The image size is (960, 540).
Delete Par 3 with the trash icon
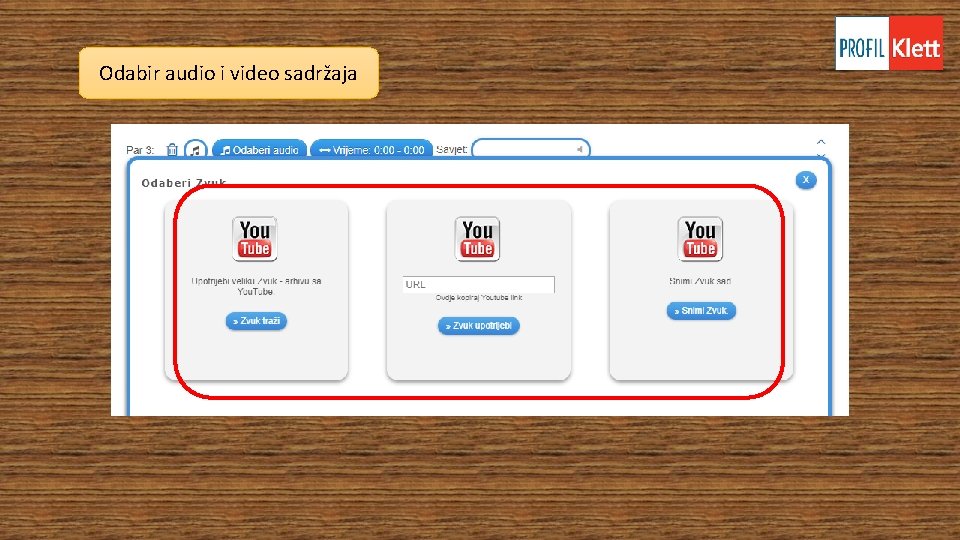click(x=172, y=149)
